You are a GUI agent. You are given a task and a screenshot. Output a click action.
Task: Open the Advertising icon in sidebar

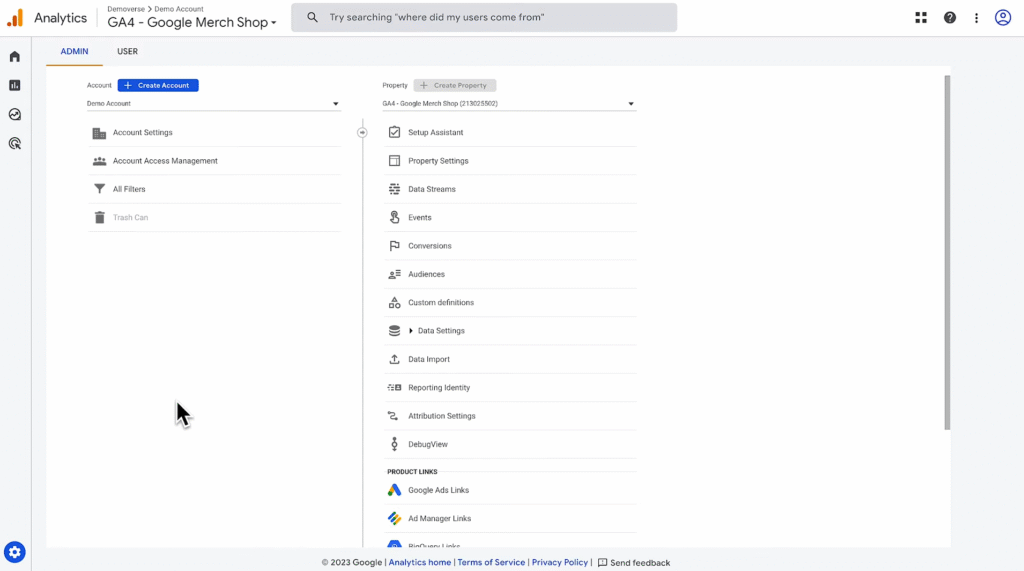click(14, 143)
